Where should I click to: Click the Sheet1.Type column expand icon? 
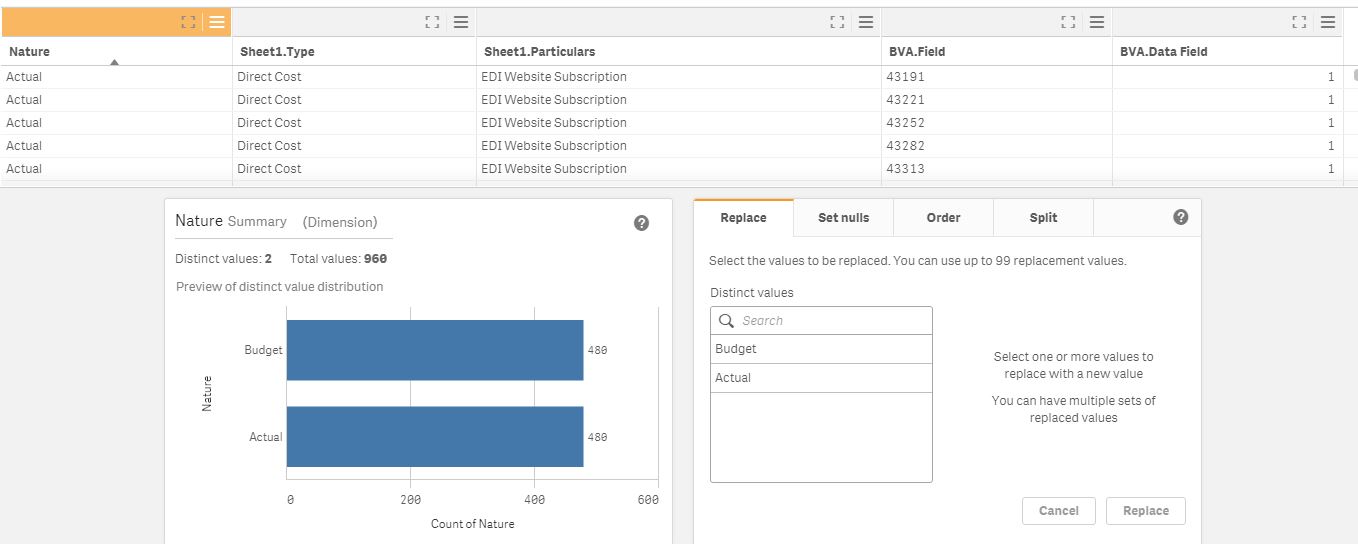coord(432,22)
